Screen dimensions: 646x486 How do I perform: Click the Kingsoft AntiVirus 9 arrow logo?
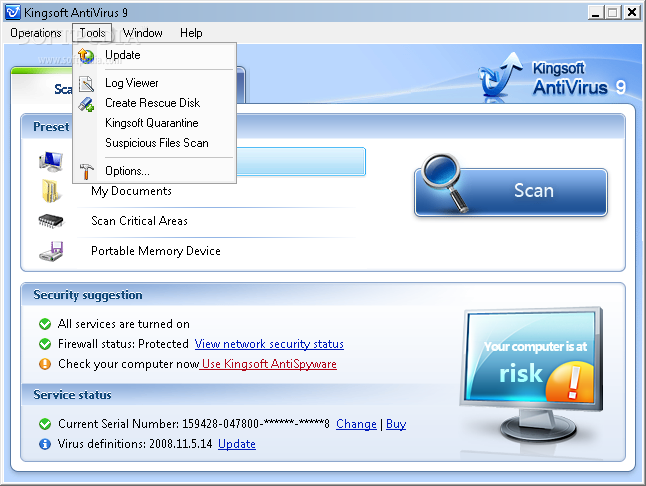click(500, 77)
